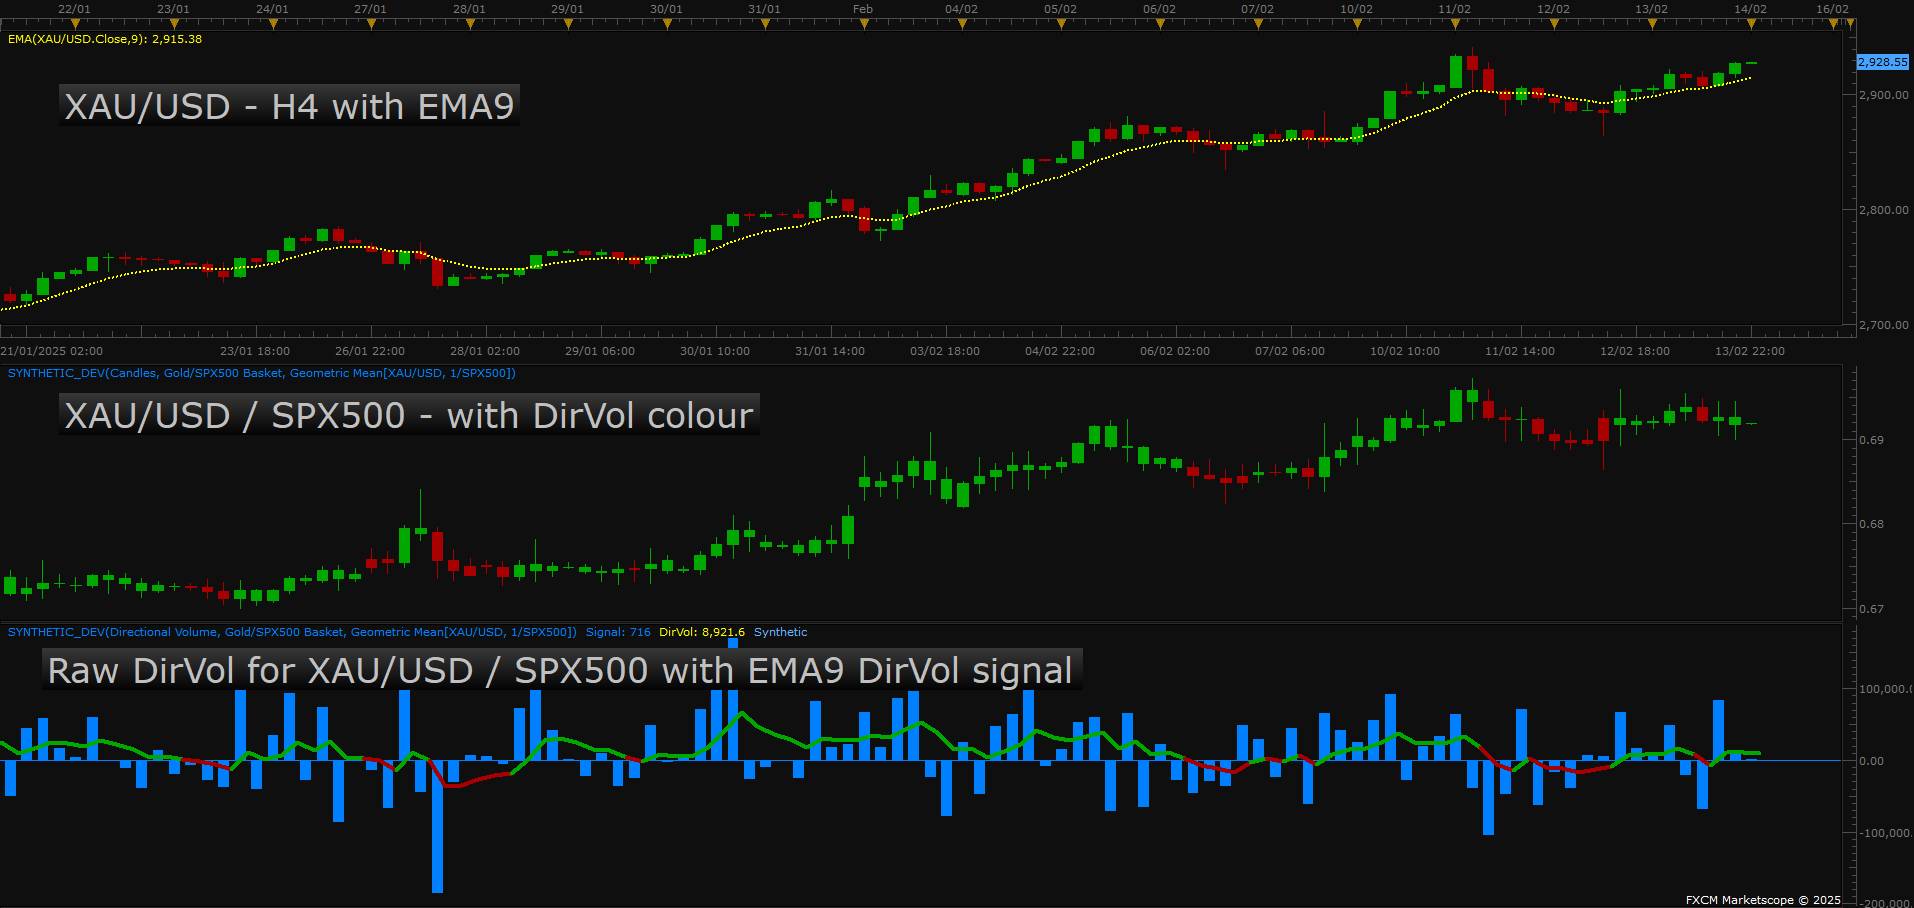Select the 'XAU/USD / SPX500 - with DirVol colour' annotation
Viewport: 1914px width, 908px height.
(409, 414)
